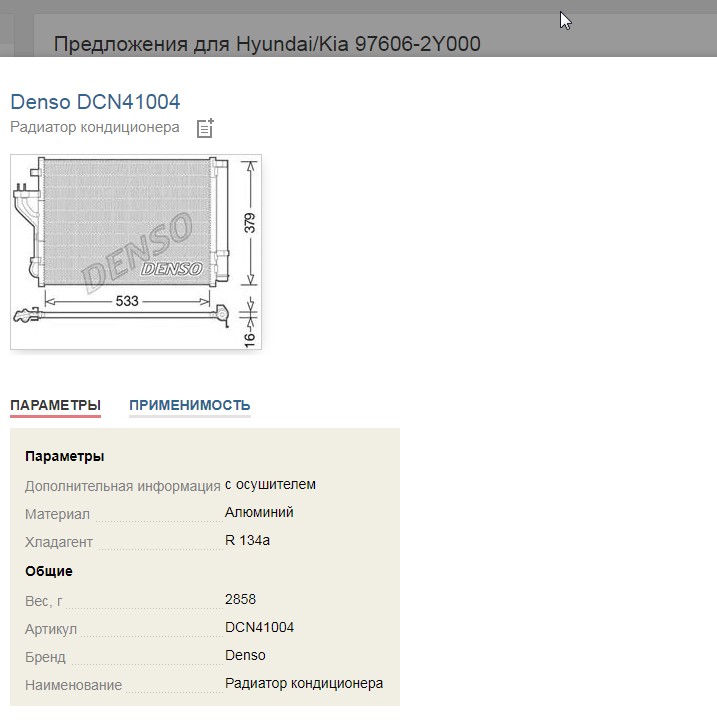Select the value R 134a
Image resolution: width=717 pixels, height=721 pixels.
point(247,540)
